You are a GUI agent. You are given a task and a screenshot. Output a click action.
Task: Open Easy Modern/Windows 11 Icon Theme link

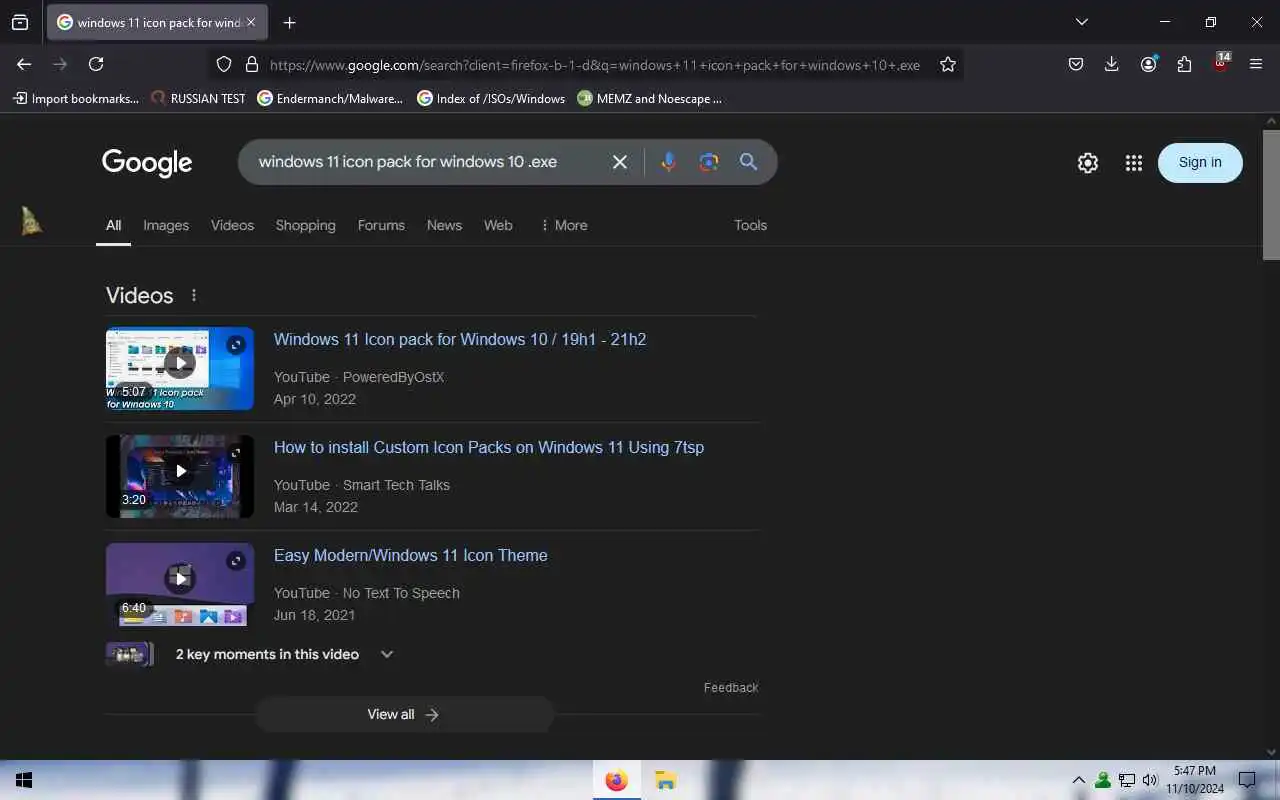click(x=411, y=556)
